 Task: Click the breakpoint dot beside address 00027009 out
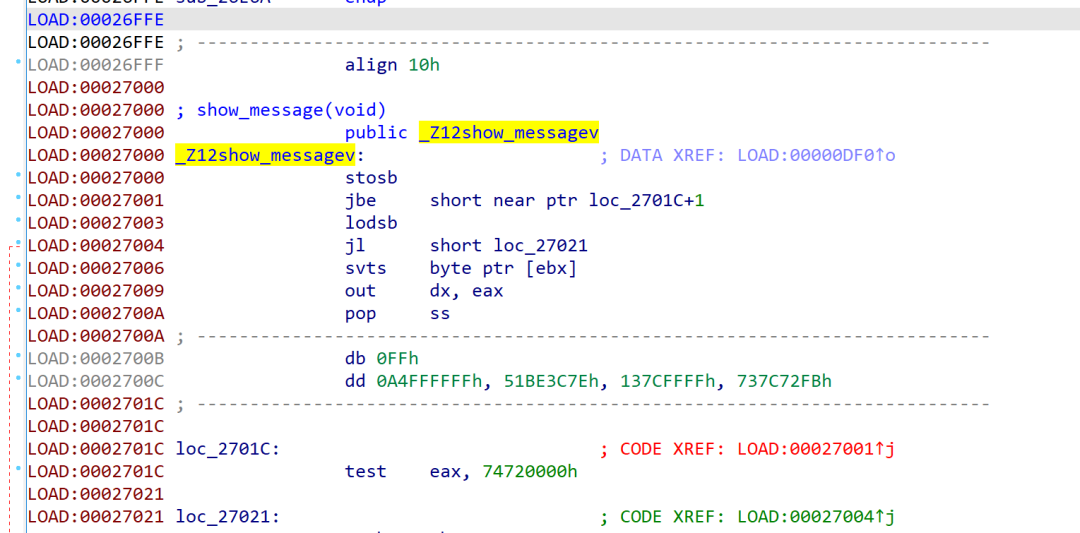click(x=18, y=289)
